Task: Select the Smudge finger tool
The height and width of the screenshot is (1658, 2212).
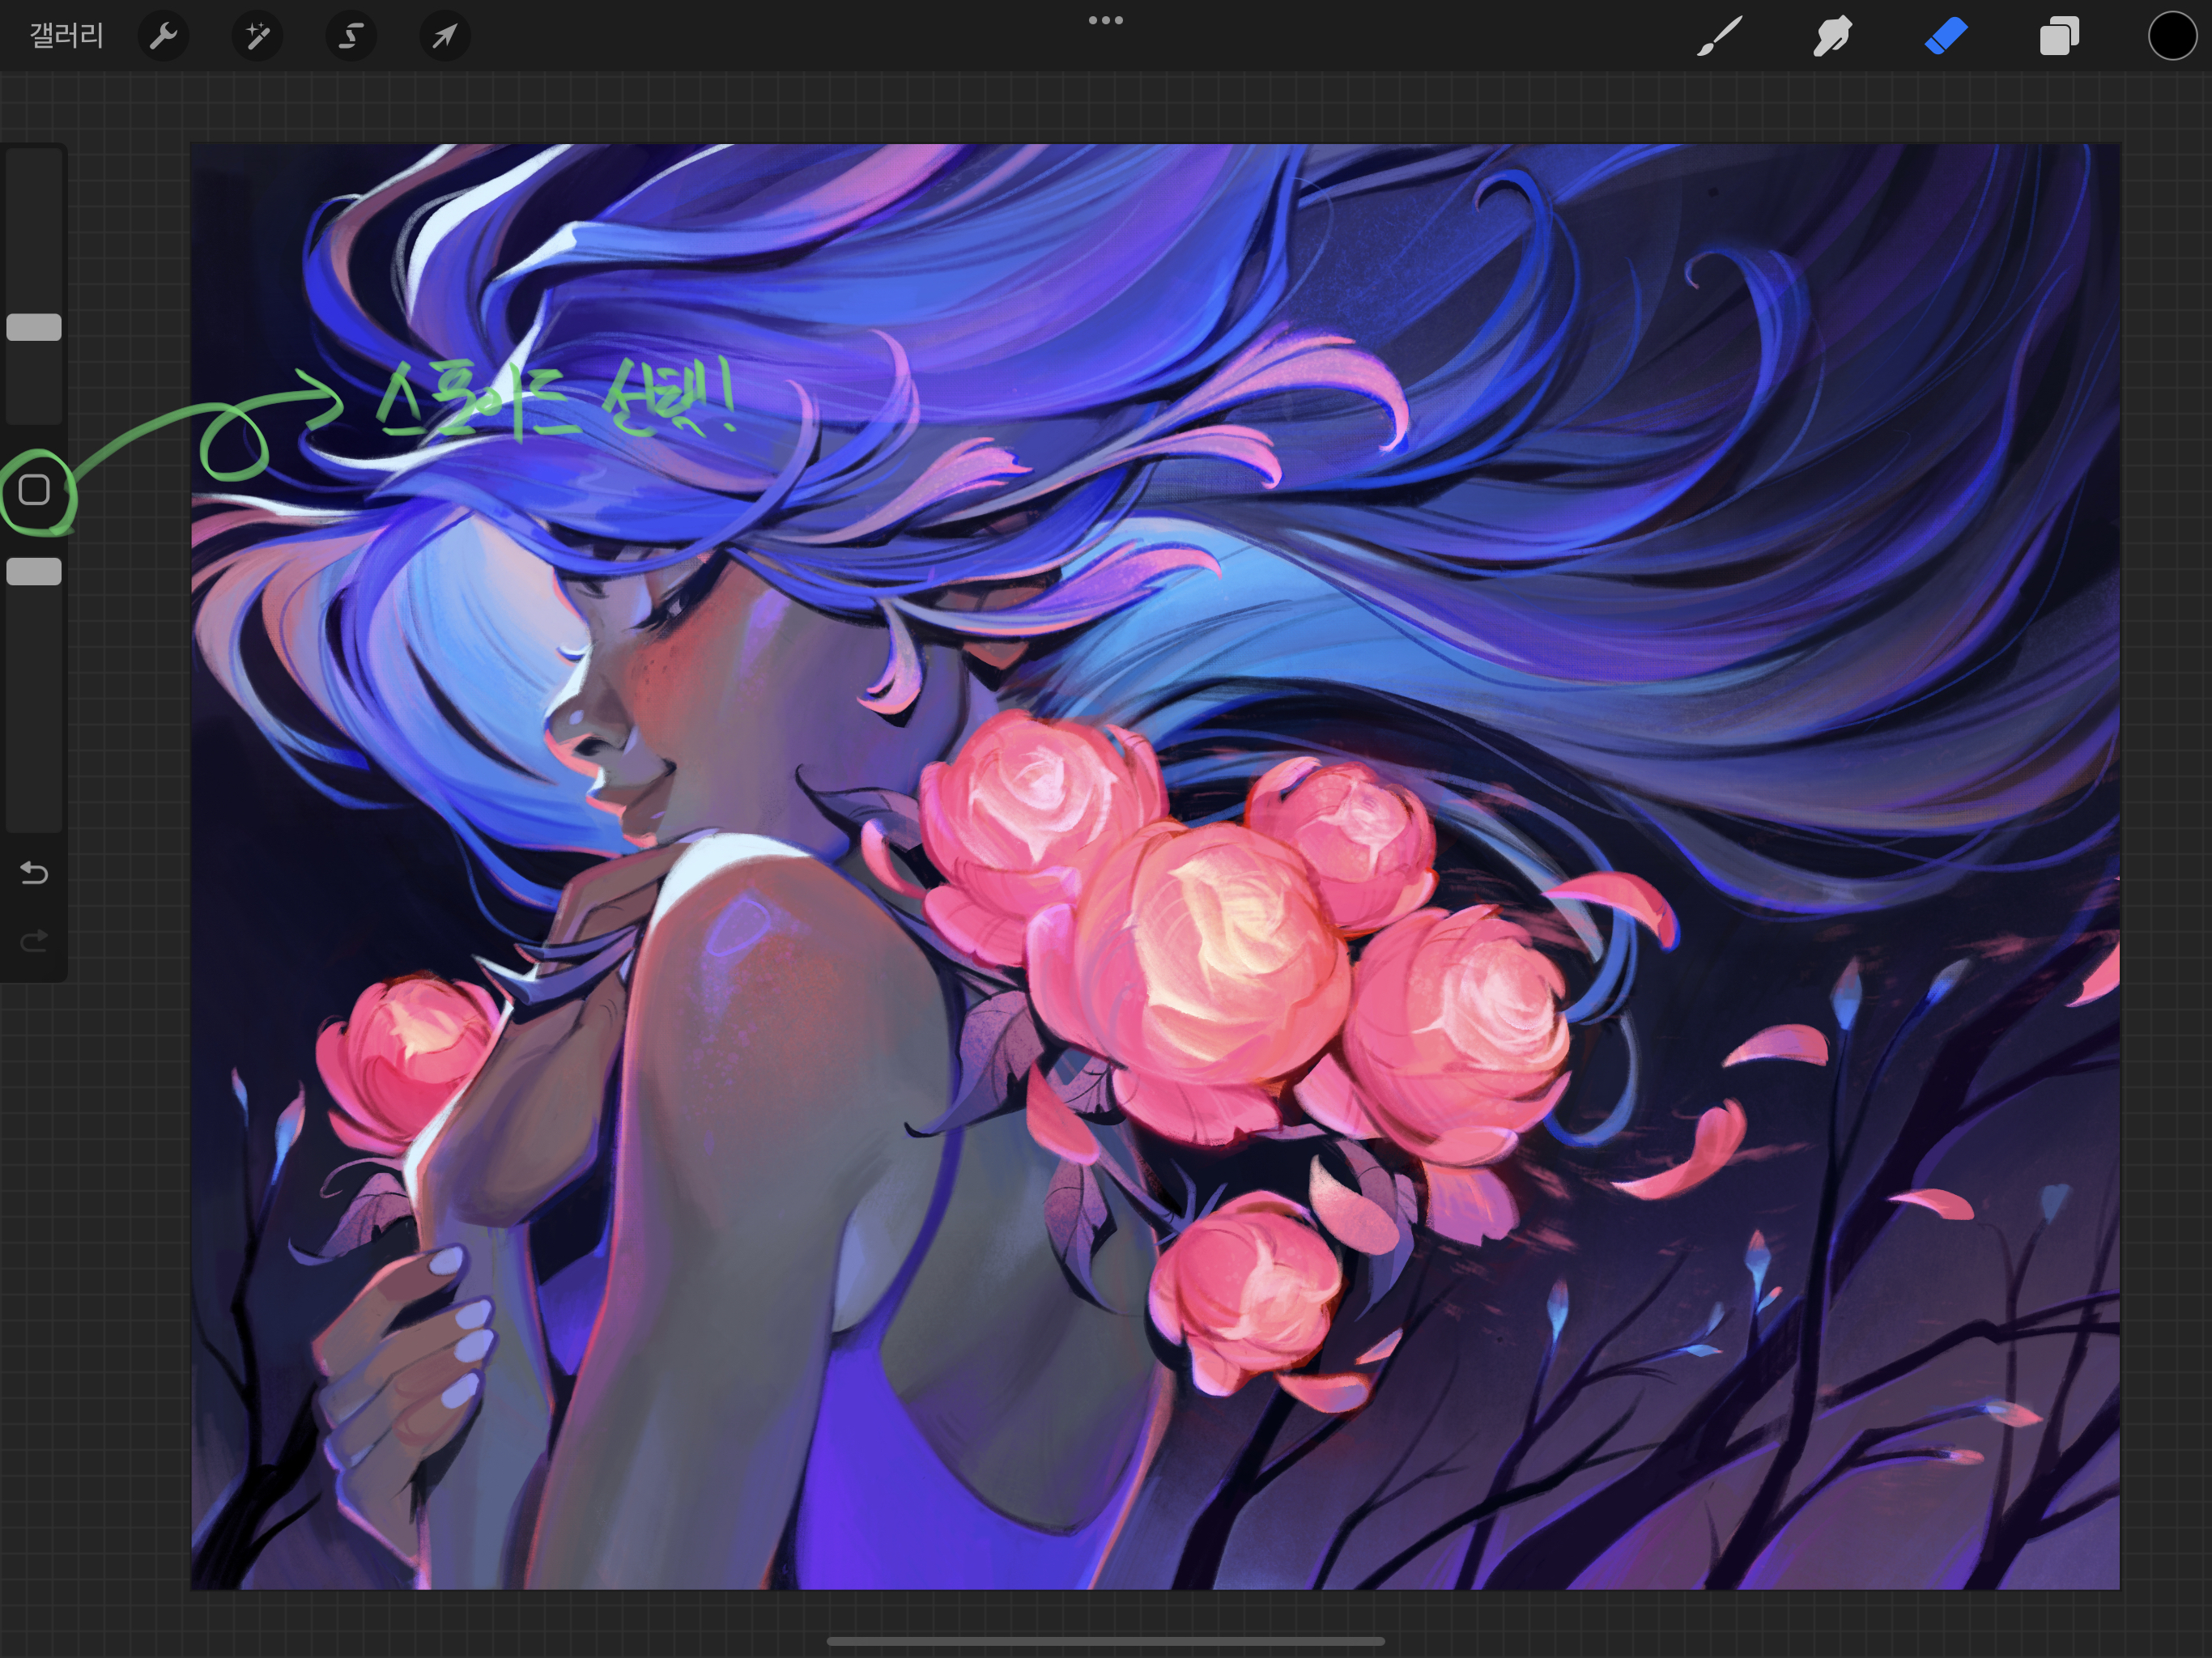Action: [x=1832, y=37]
